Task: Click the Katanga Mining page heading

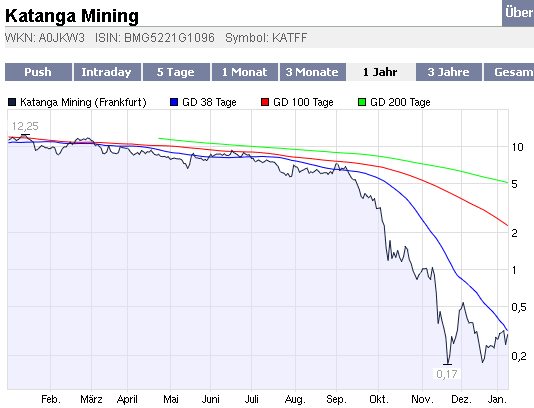Action: click(72, 16)
